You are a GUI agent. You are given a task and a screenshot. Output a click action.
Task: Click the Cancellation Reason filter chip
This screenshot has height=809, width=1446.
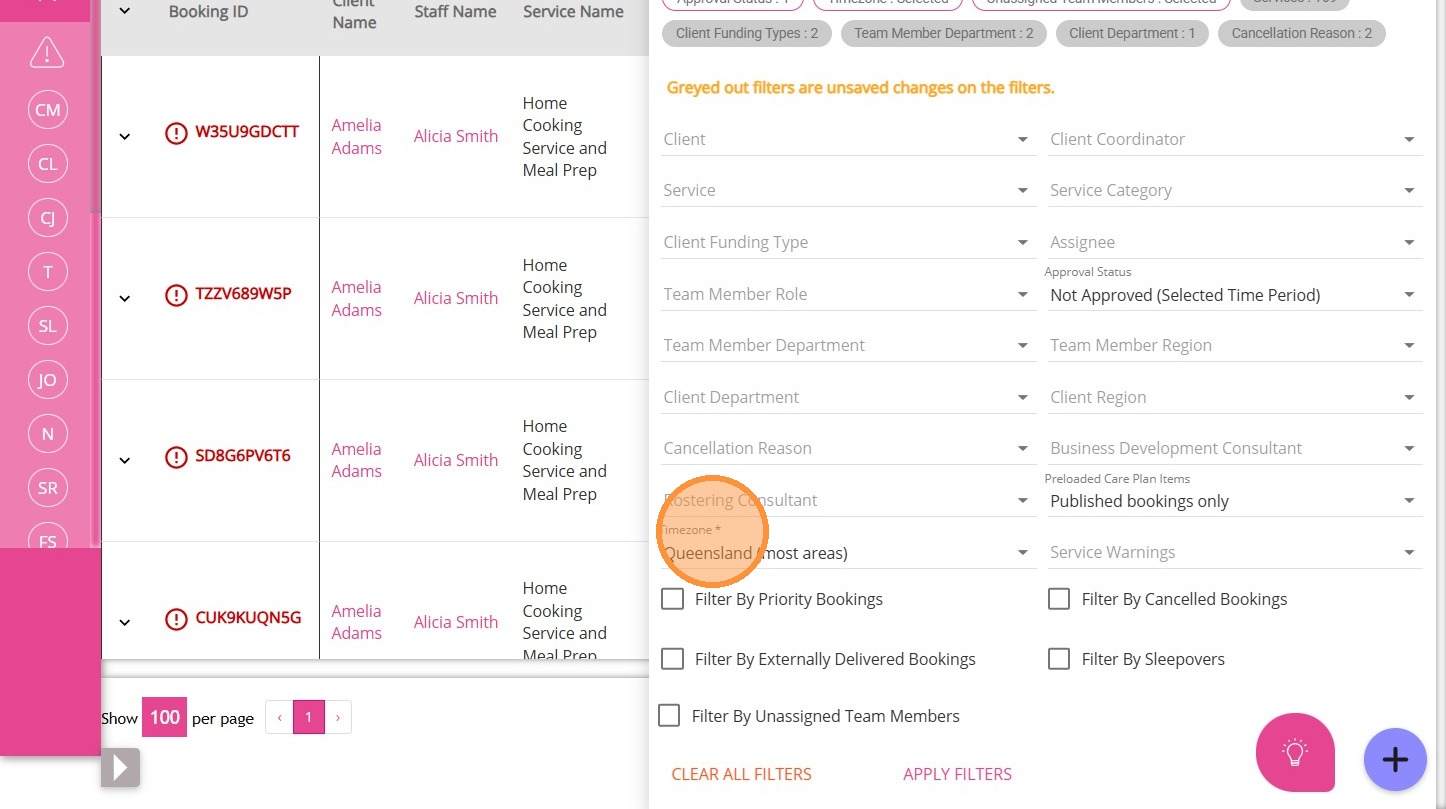1301,33
